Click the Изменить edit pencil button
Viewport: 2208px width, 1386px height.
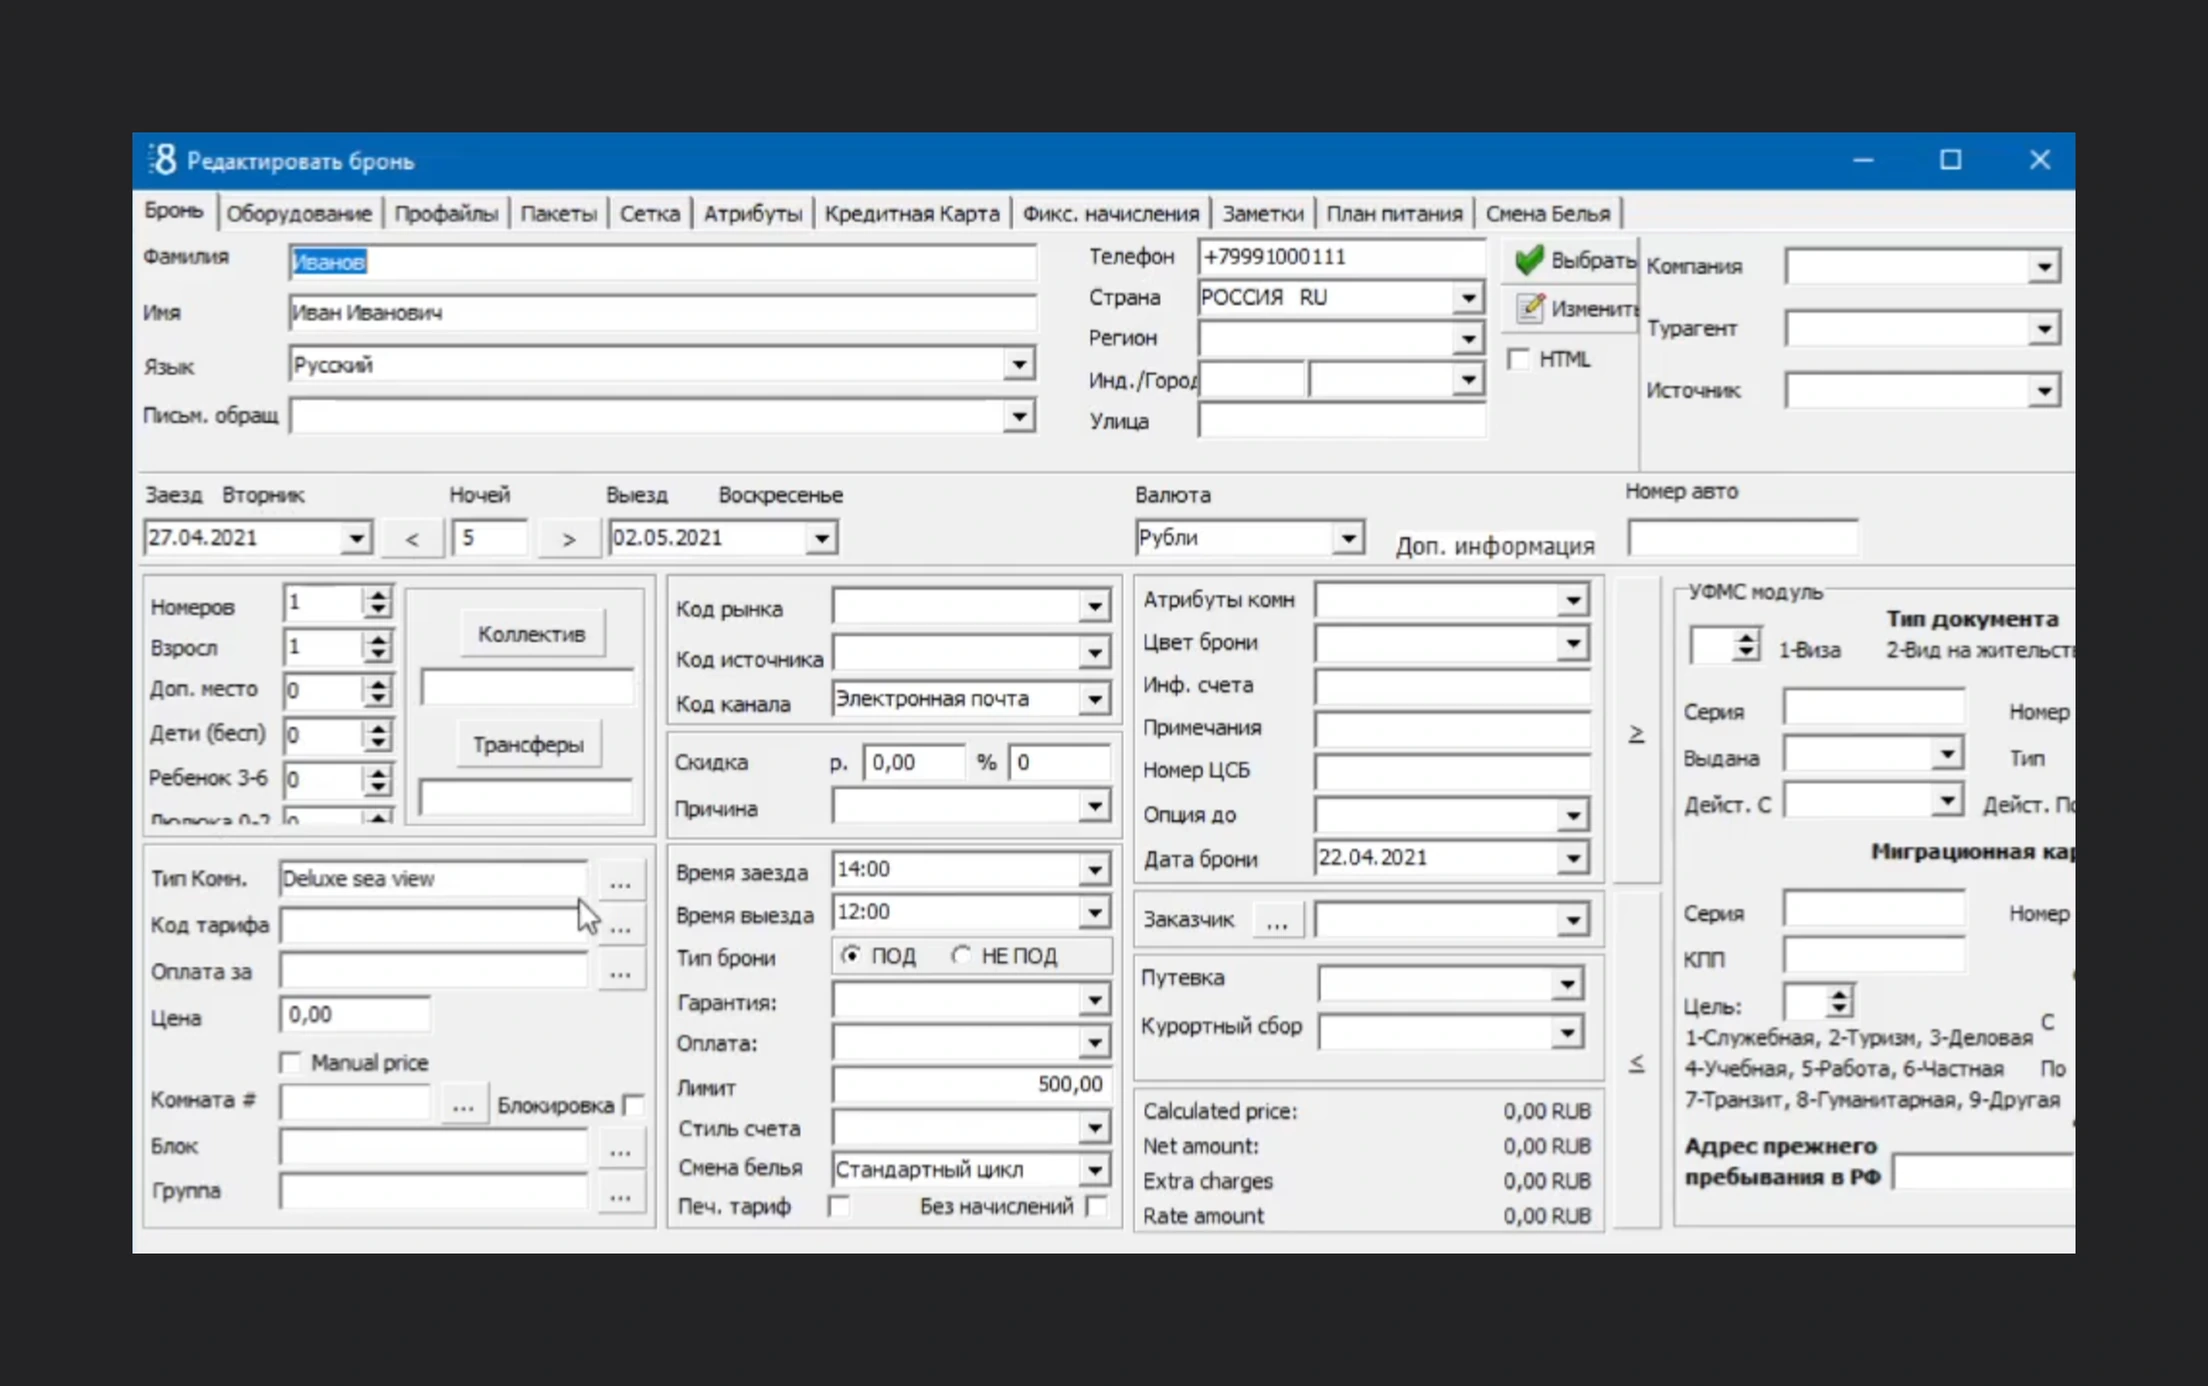click(x=1570, y=308)
